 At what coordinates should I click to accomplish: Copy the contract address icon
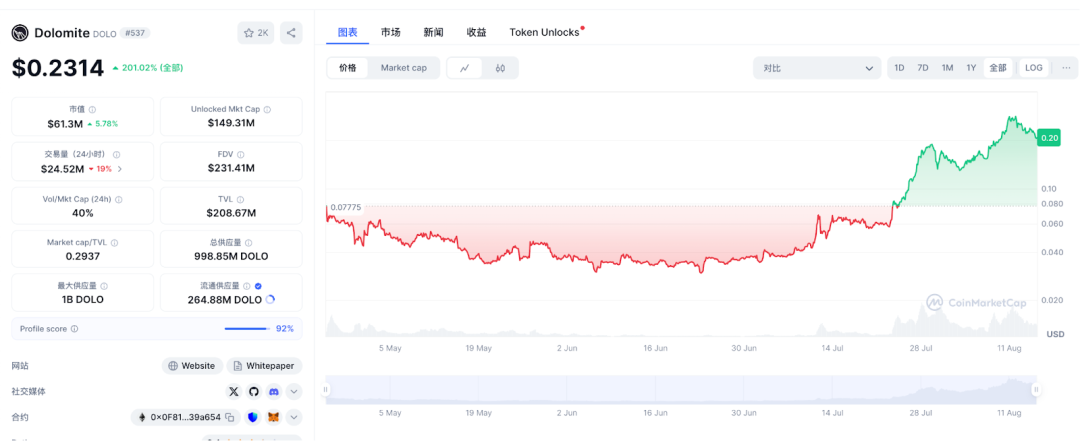coord(230,417)
